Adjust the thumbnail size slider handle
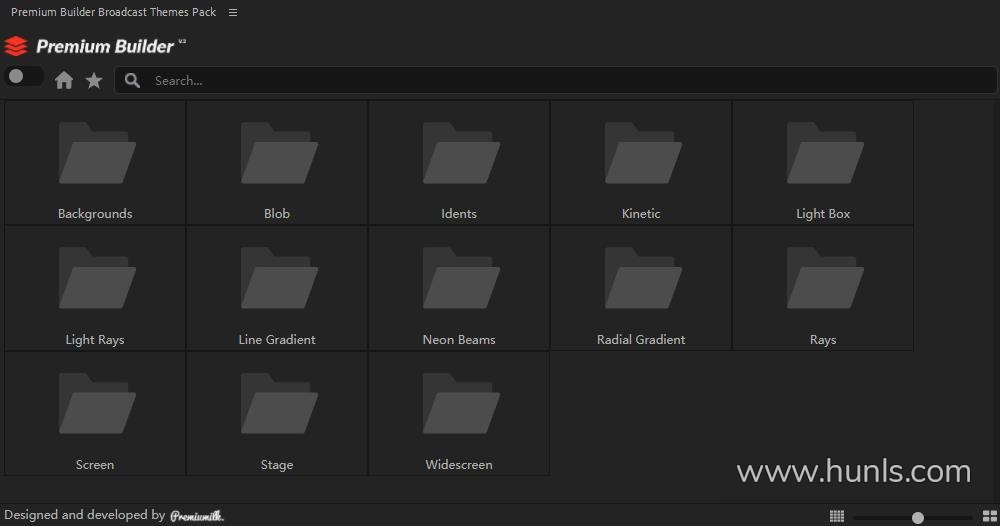The height and width of the screenshot is (526, 1000). tap(918, 518)
